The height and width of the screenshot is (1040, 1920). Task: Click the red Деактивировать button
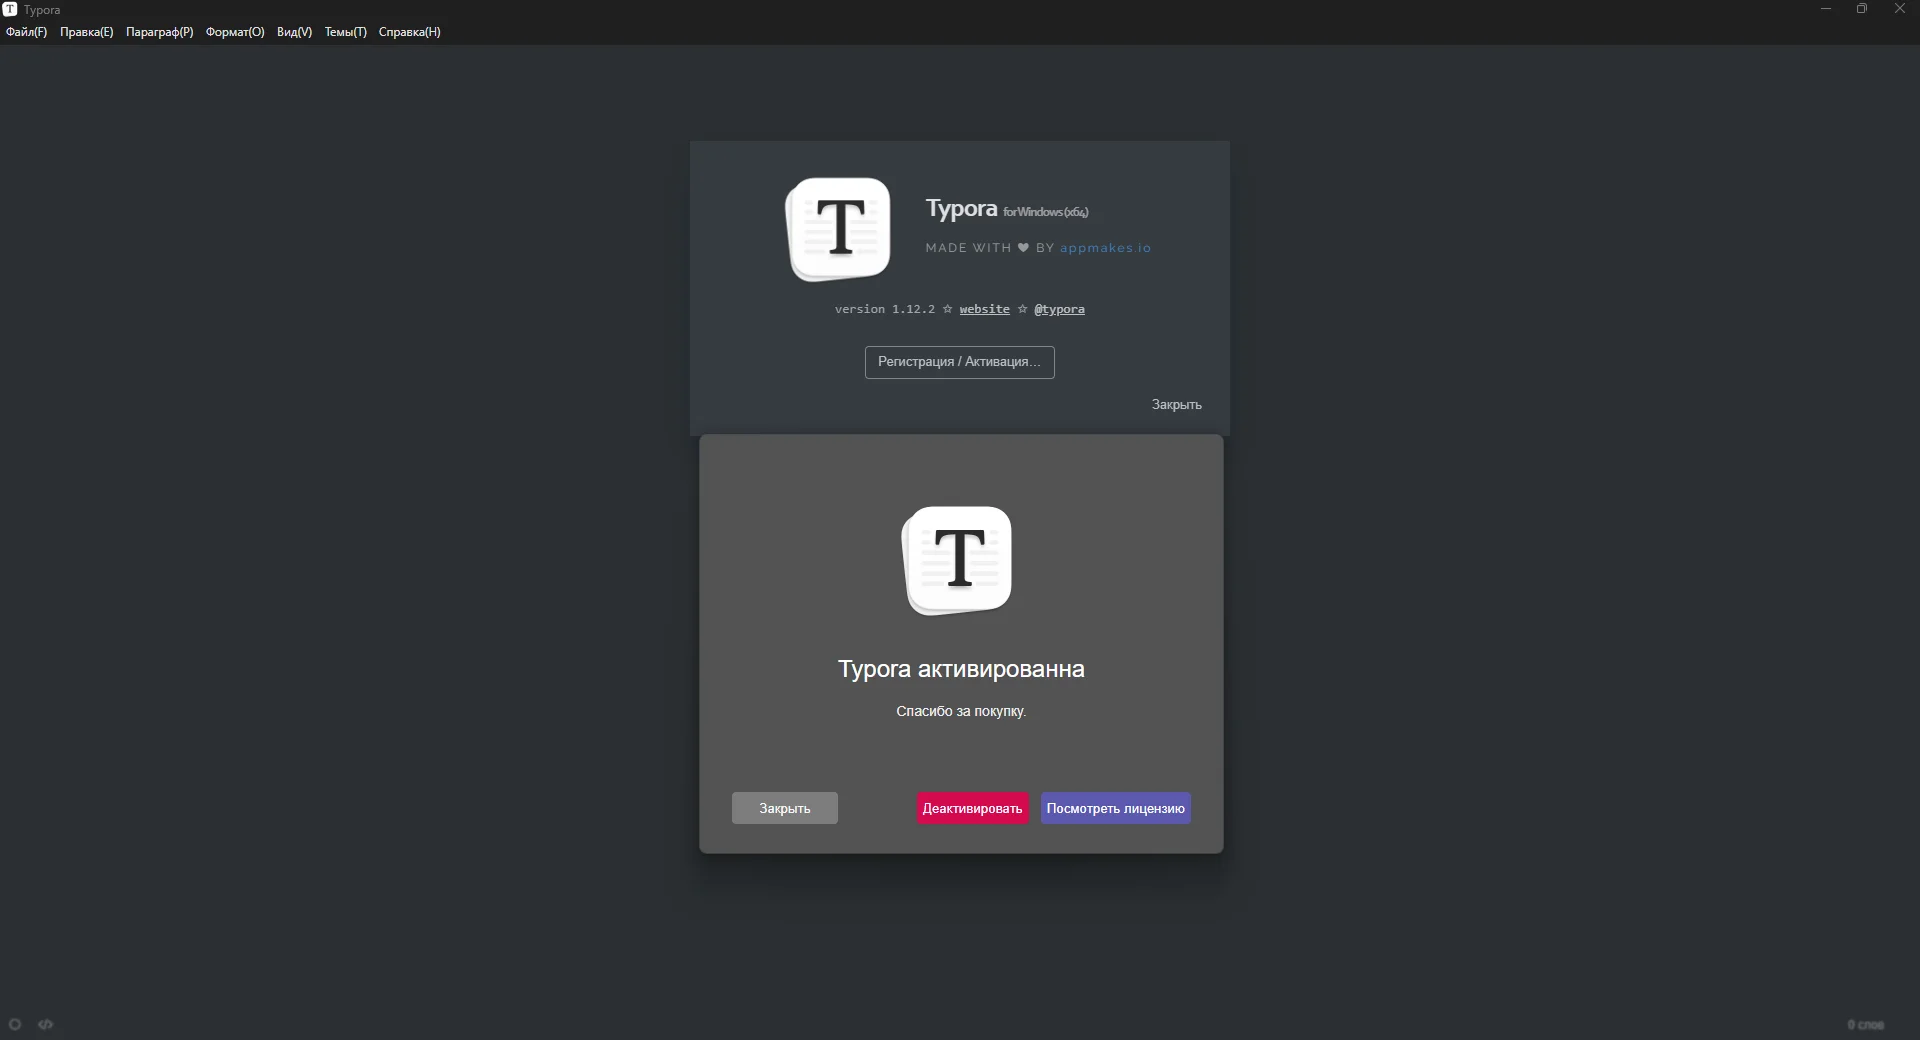(x=972, y=808)
